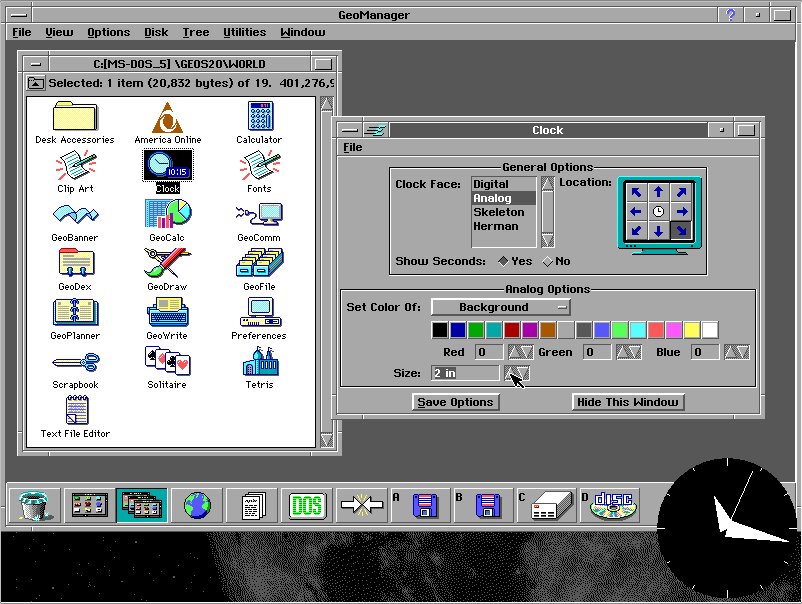
Task: Click the Hide This Window button
Action: pyautogui.click(x=628, y=402)
